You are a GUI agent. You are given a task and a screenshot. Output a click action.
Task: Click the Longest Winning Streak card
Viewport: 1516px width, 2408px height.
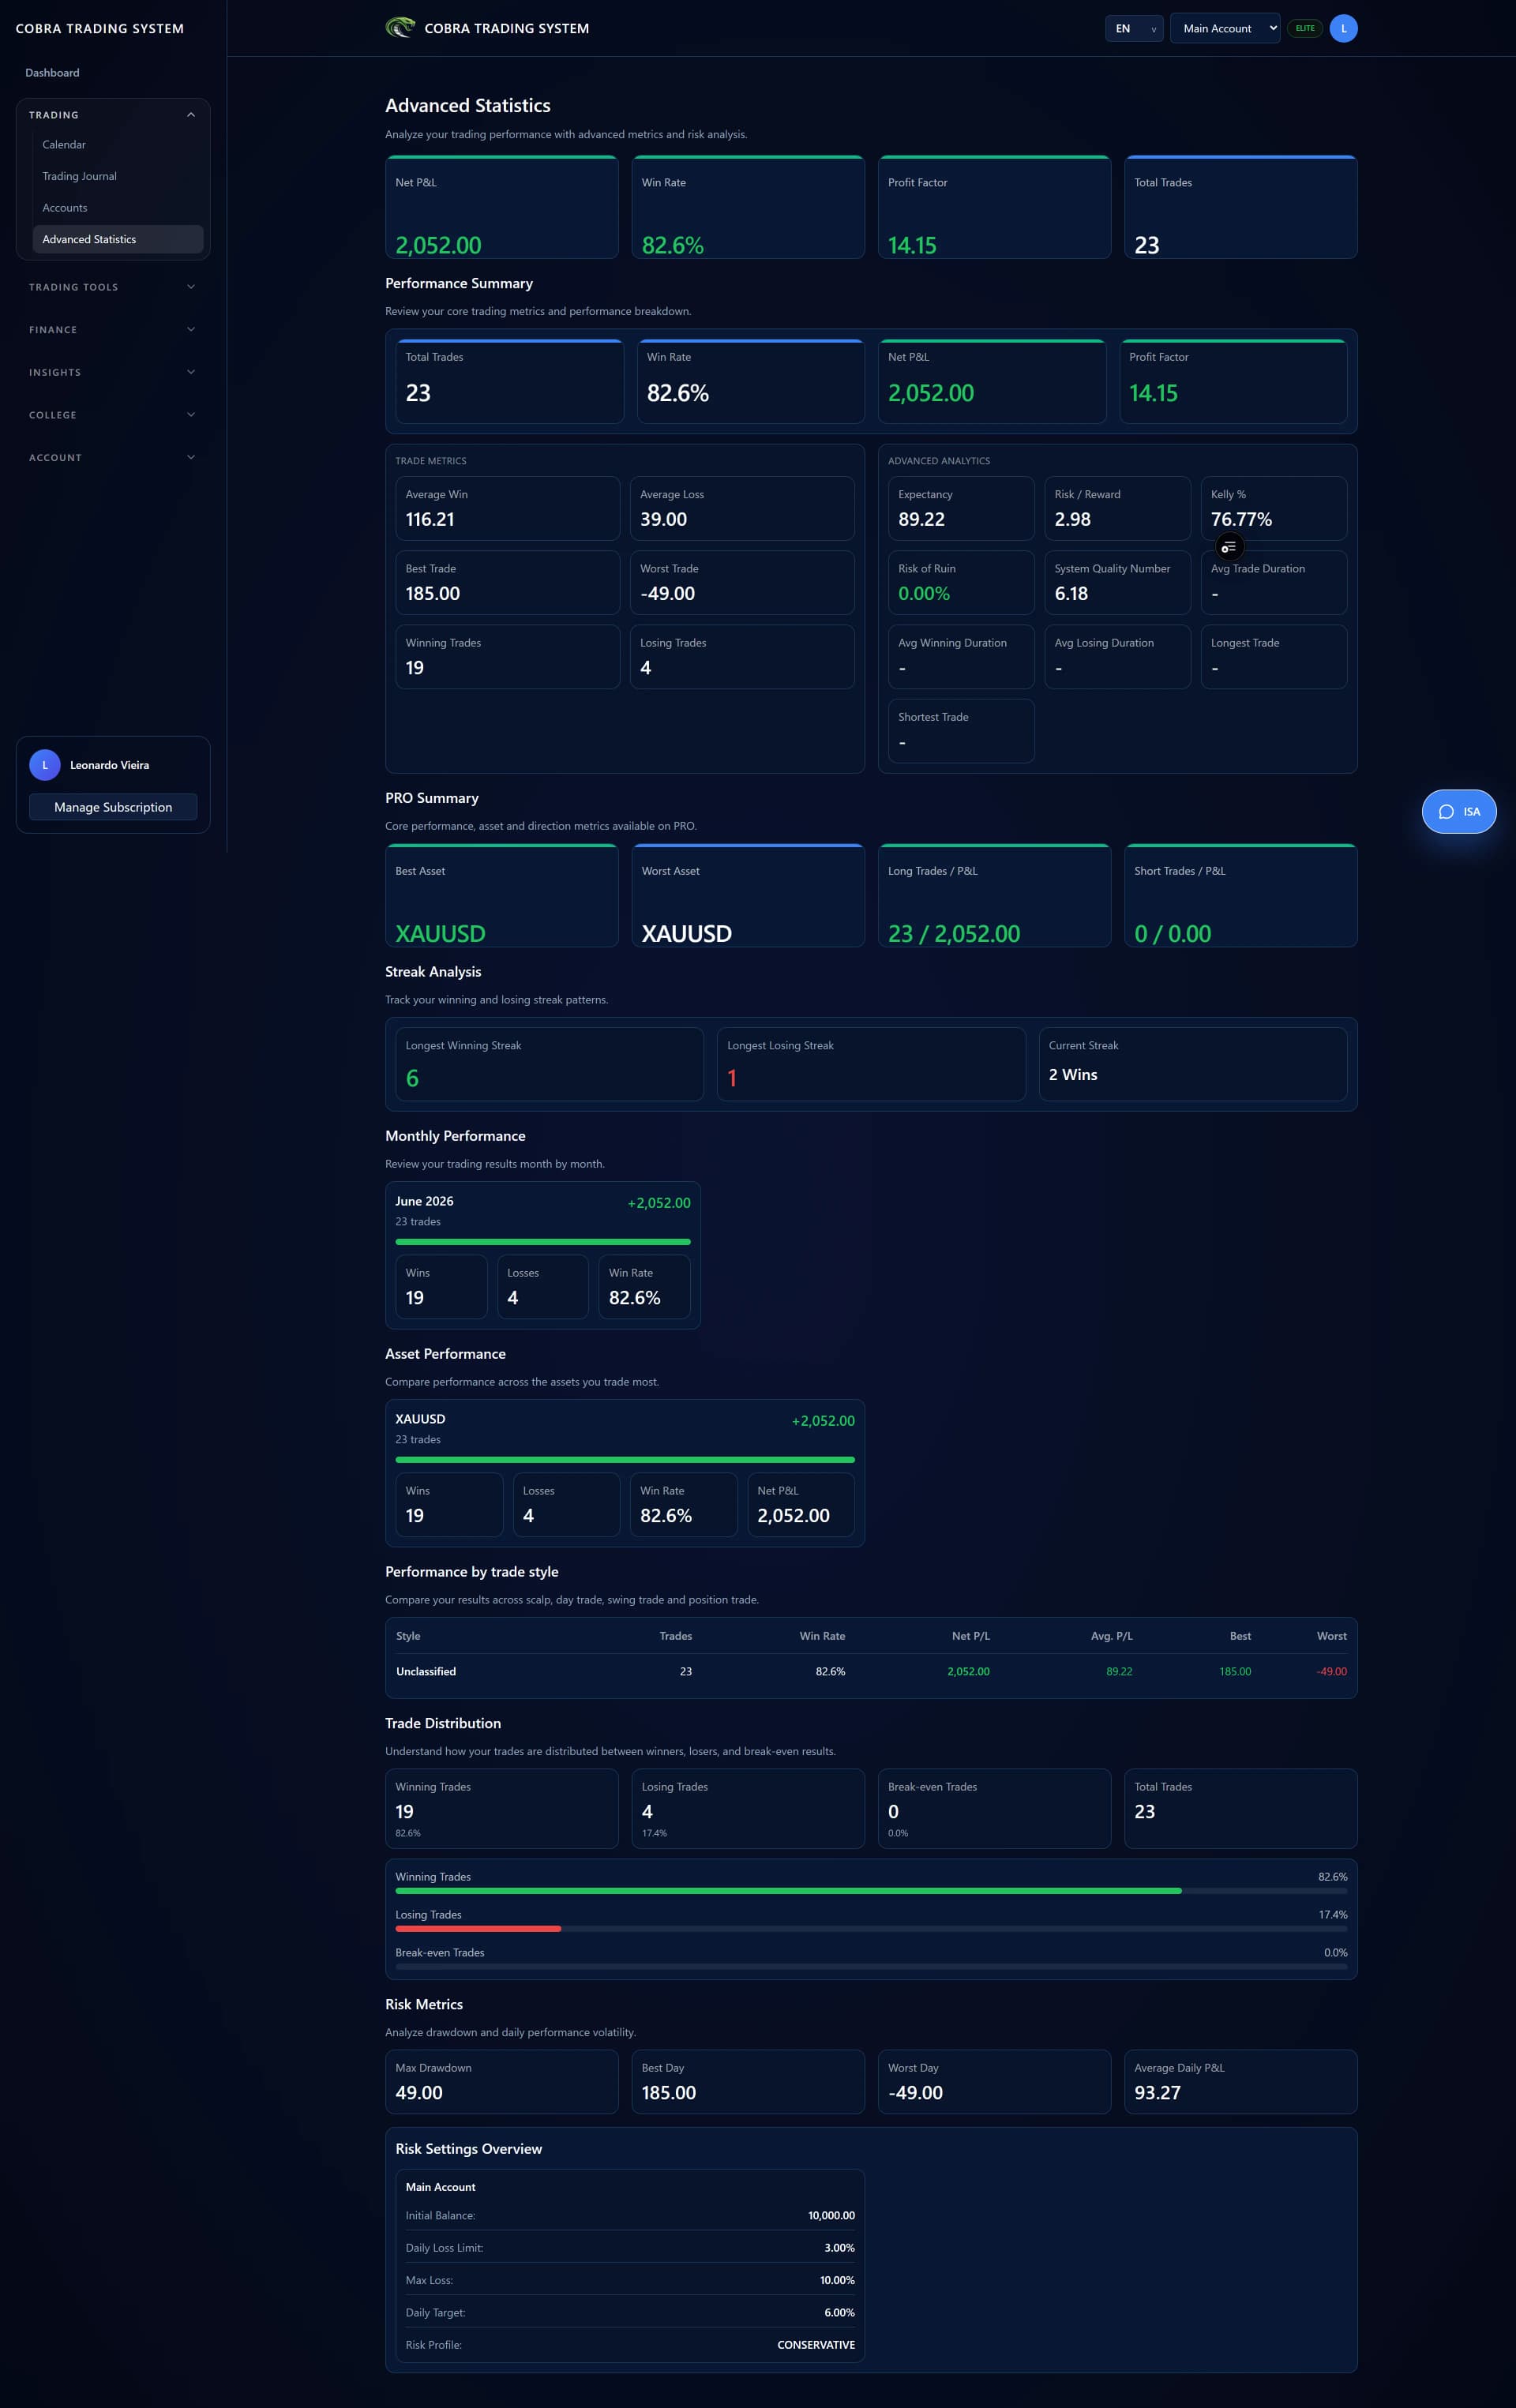point(550,1064)
